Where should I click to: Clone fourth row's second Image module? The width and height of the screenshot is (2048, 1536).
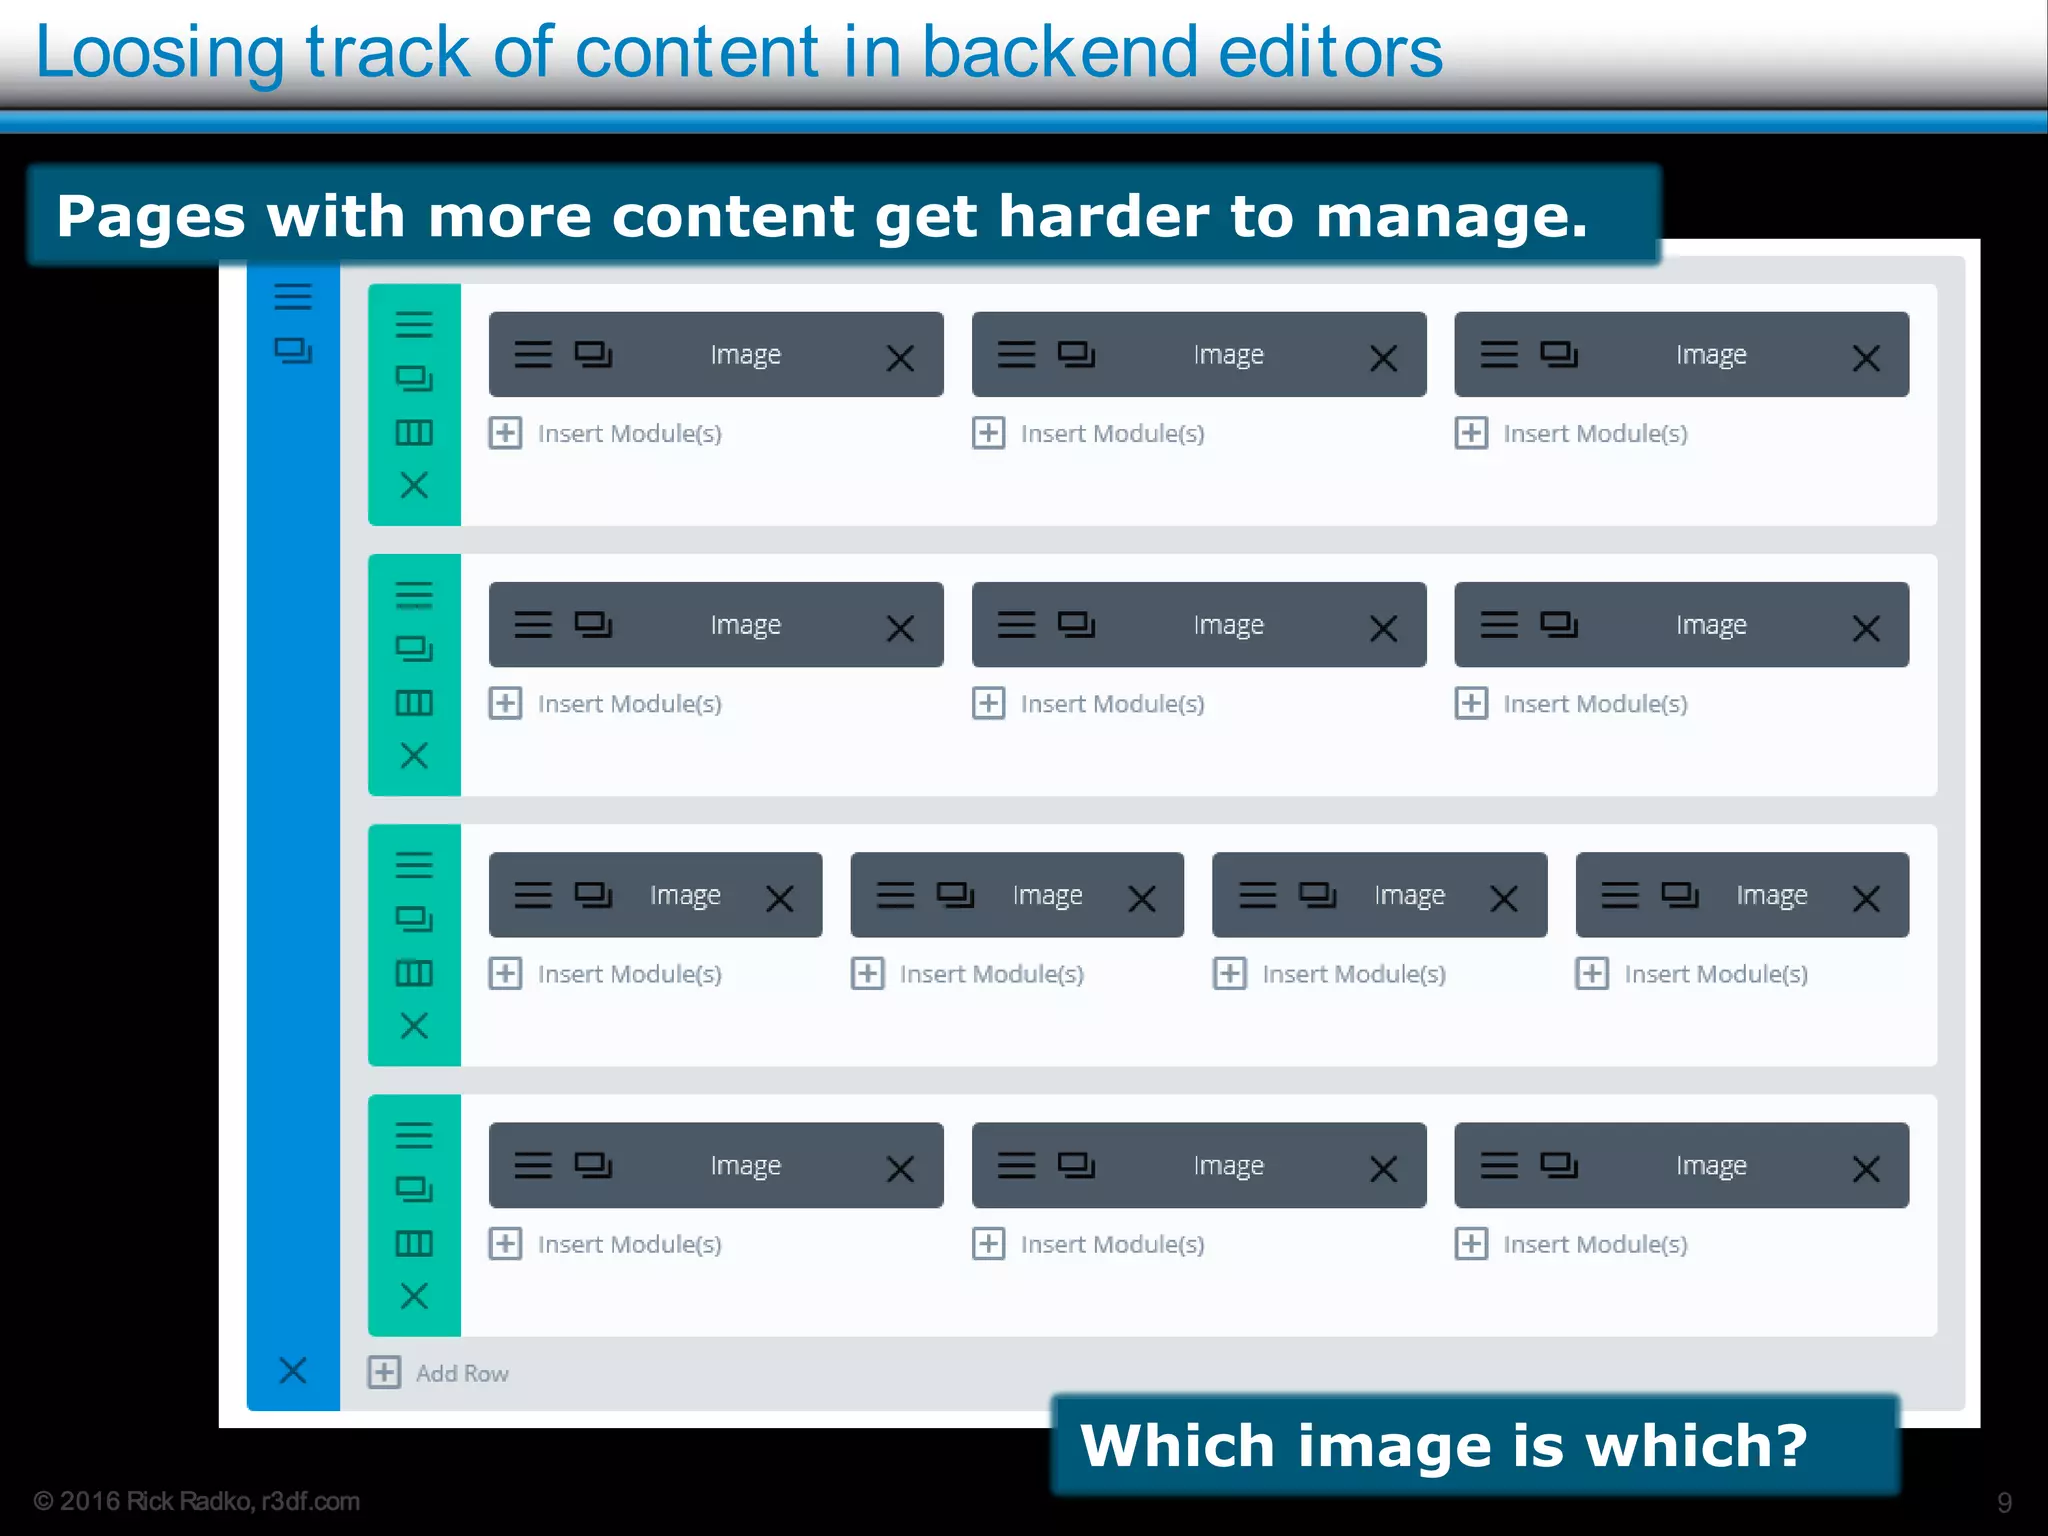click(1076, 1165)
